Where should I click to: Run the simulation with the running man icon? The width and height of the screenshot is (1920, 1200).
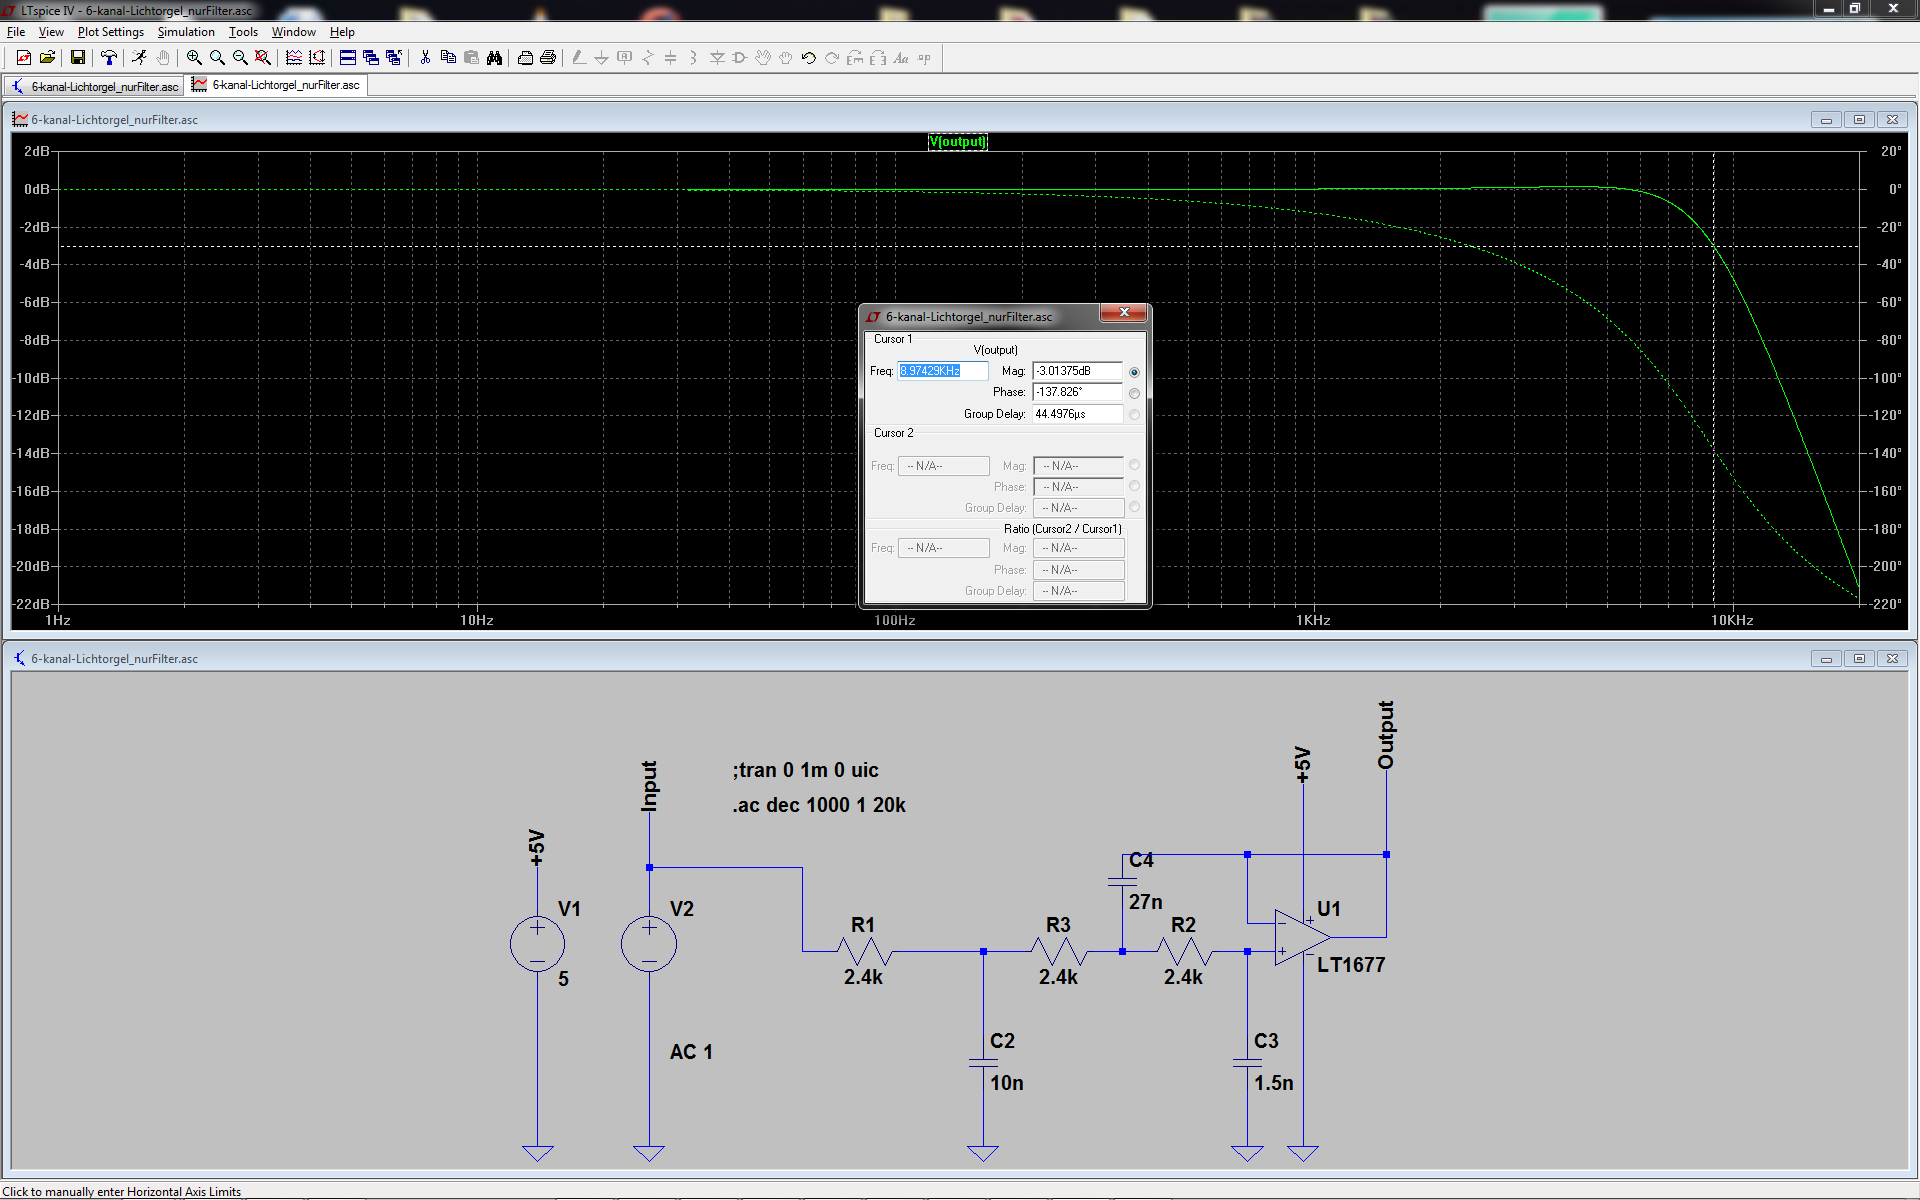pyautogui.click(x=139, y=58)
